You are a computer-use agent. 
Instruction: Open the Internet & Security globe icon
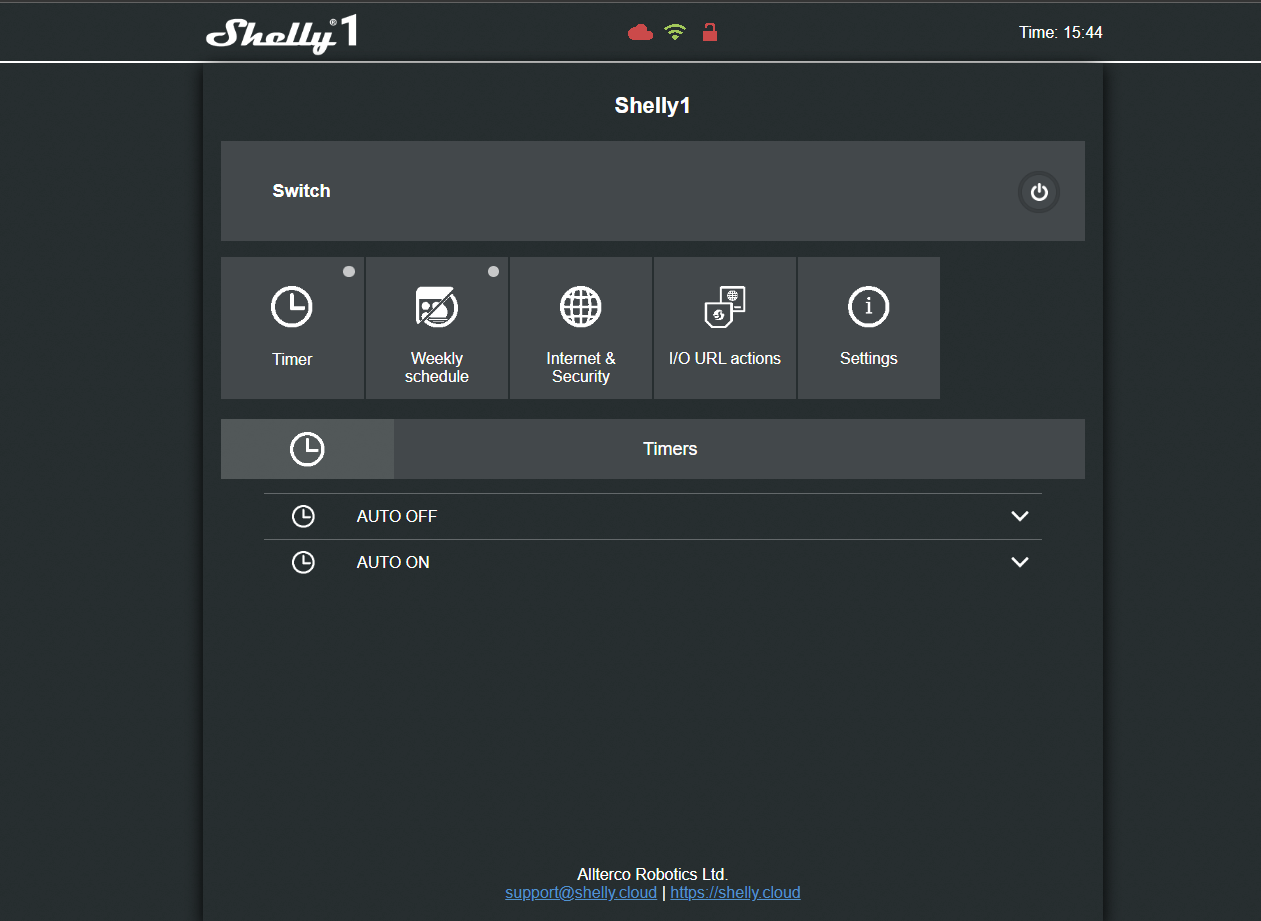point(581,306)
